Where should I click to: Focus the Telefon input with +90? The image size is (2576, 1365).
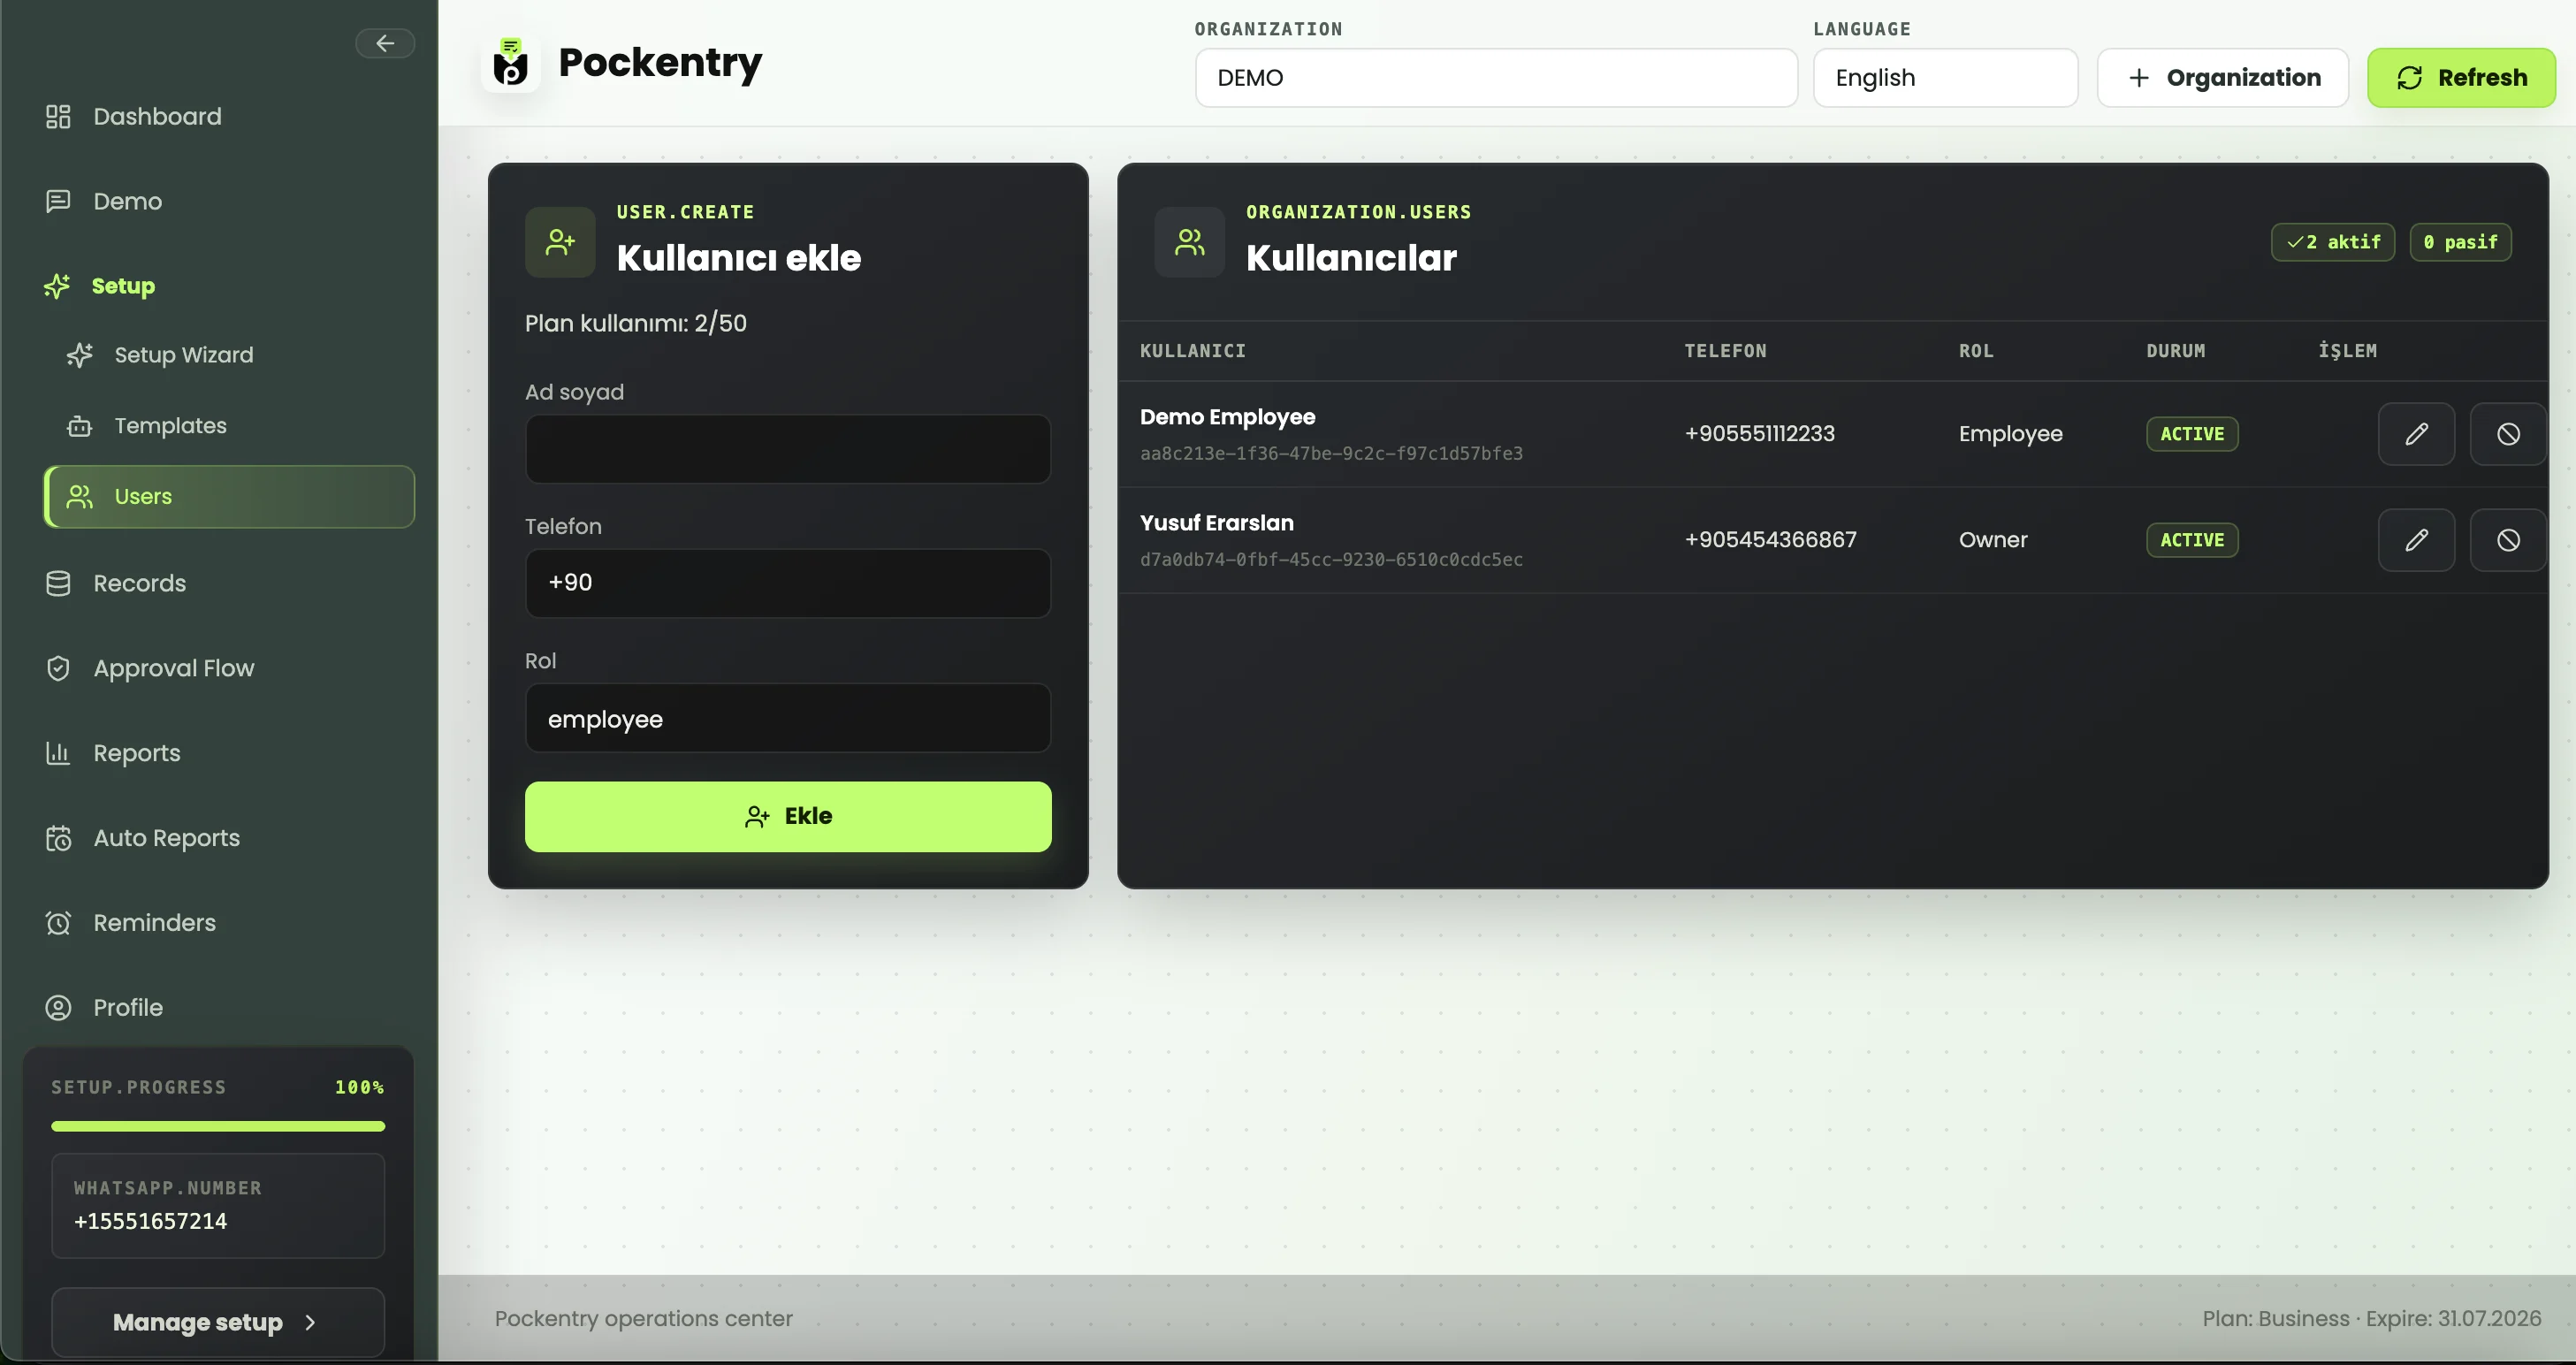[788, 583]
